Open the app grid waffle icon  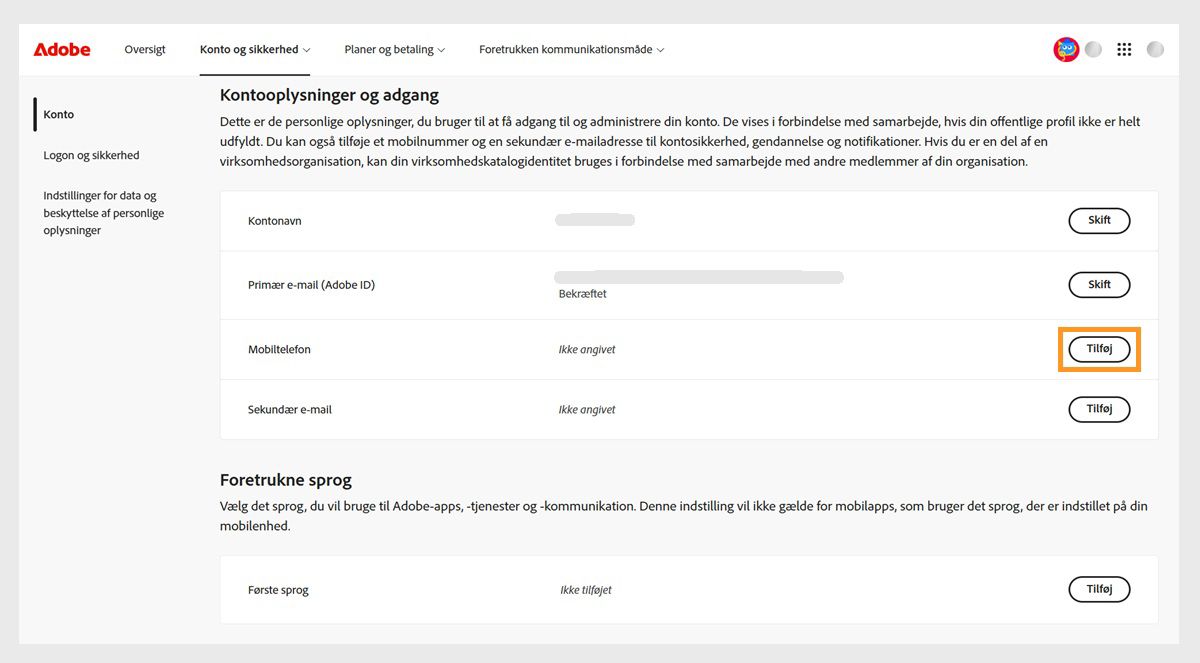[x=1124, y=48]
